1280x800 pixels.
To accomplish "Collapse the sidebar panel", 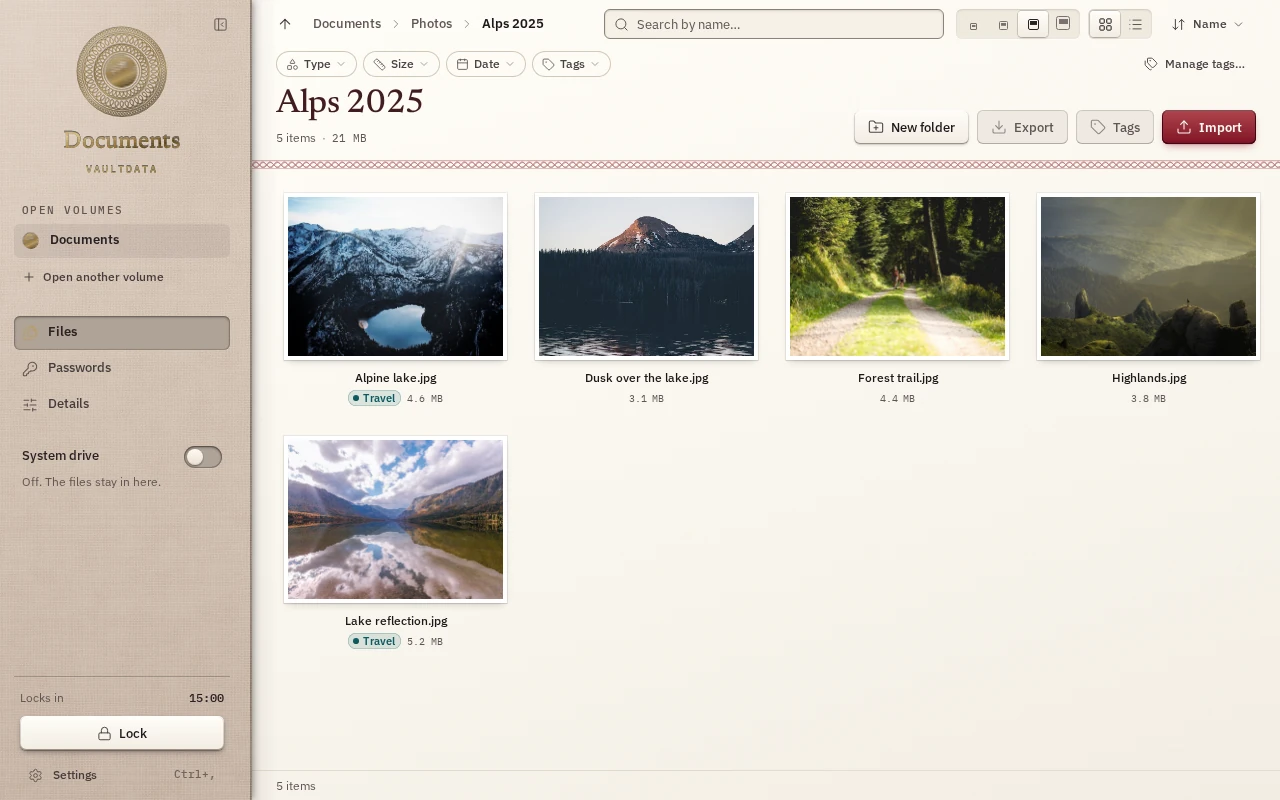I will [221, 24].
